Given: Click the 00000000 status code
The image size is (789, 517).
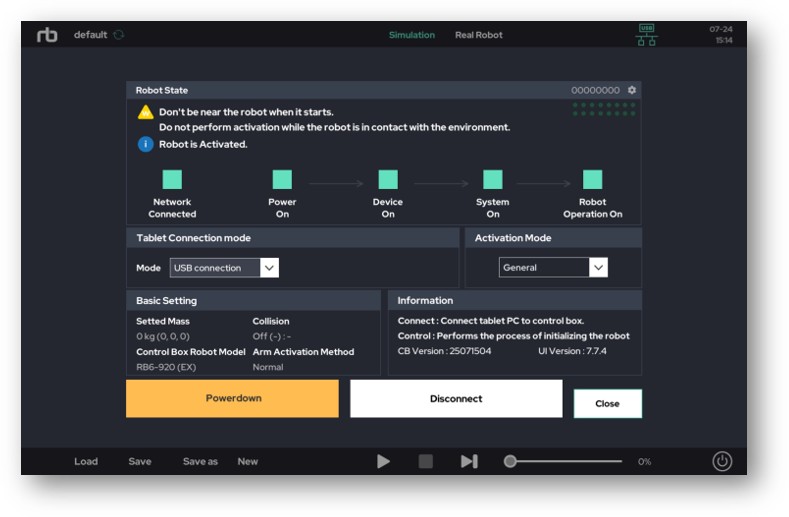Looking at the screenshot, I should 595,90.
